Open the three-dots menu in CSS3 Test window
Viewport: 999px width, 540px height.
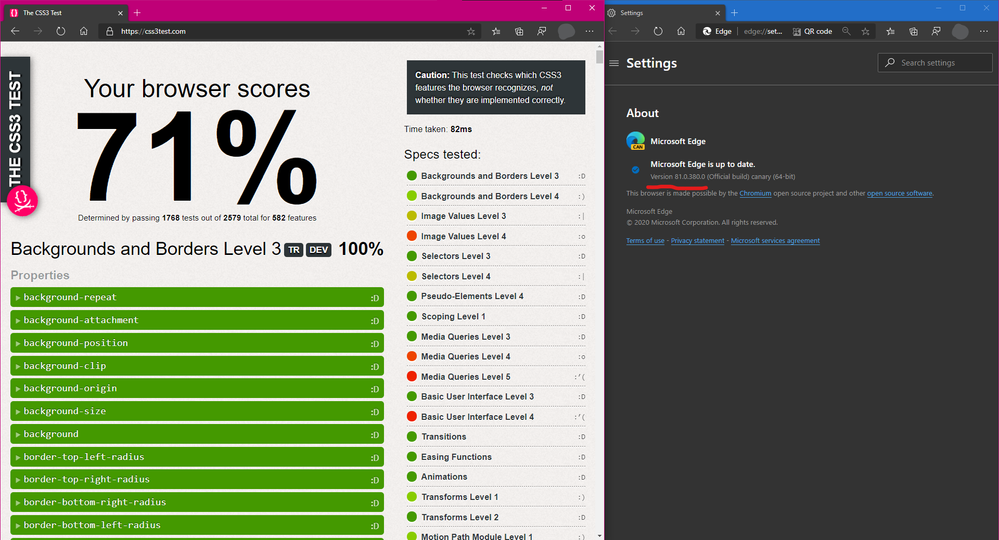tap(589, 31)
